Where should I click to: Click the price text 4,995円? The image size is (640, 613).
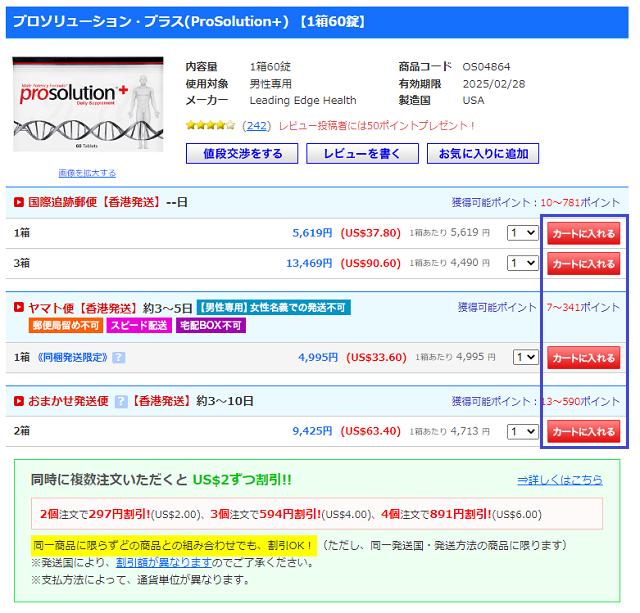(318, 358)
